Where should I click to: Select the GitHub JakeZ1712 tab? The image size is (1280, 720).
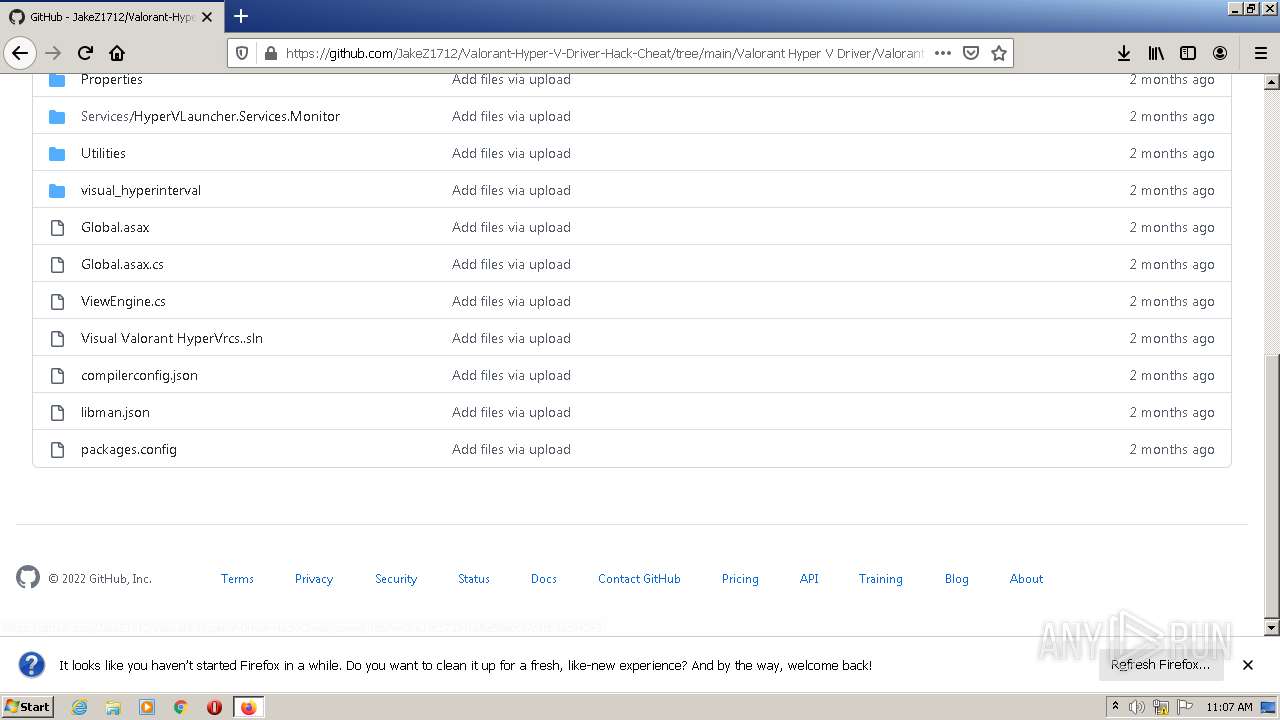(112, 17)
